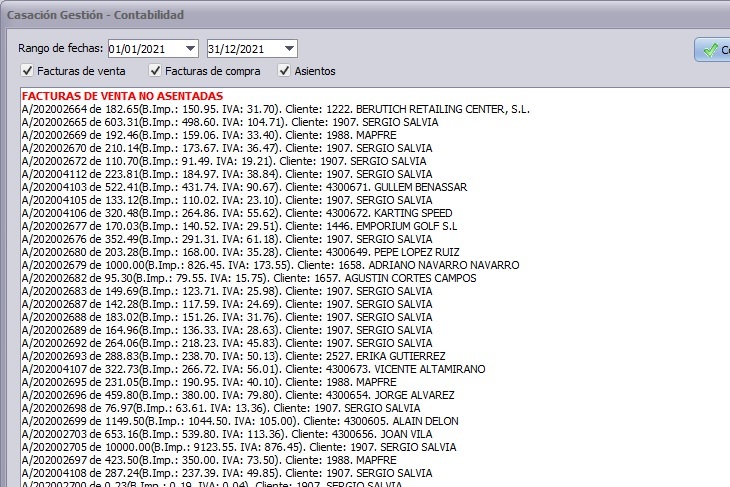The image size is (730, 487).
Task: Select invoice A/202002683 of 149.69 line
Action: [227, 291]
